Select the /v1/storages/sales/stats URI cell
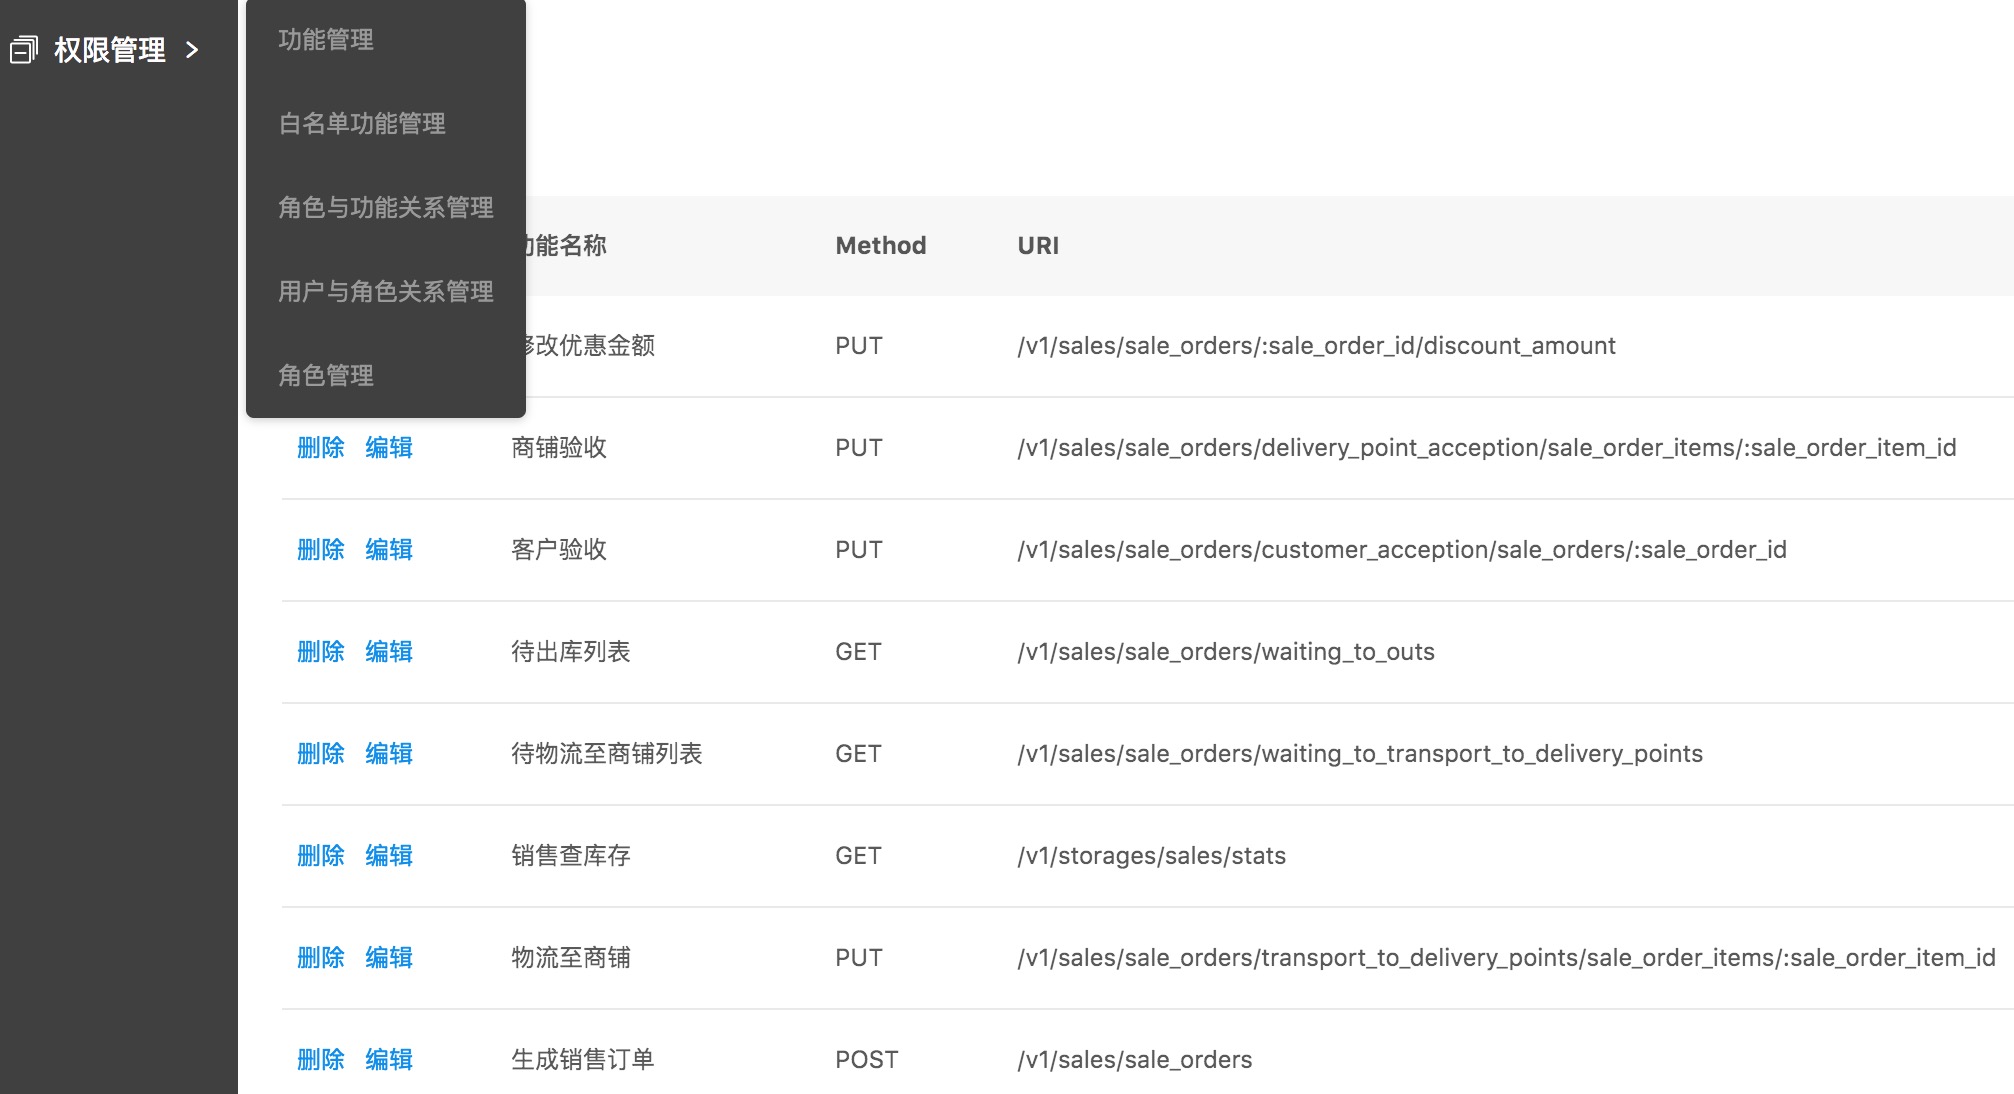Viewport: 2014px width, 1094px height. (x=1151, y=856)
